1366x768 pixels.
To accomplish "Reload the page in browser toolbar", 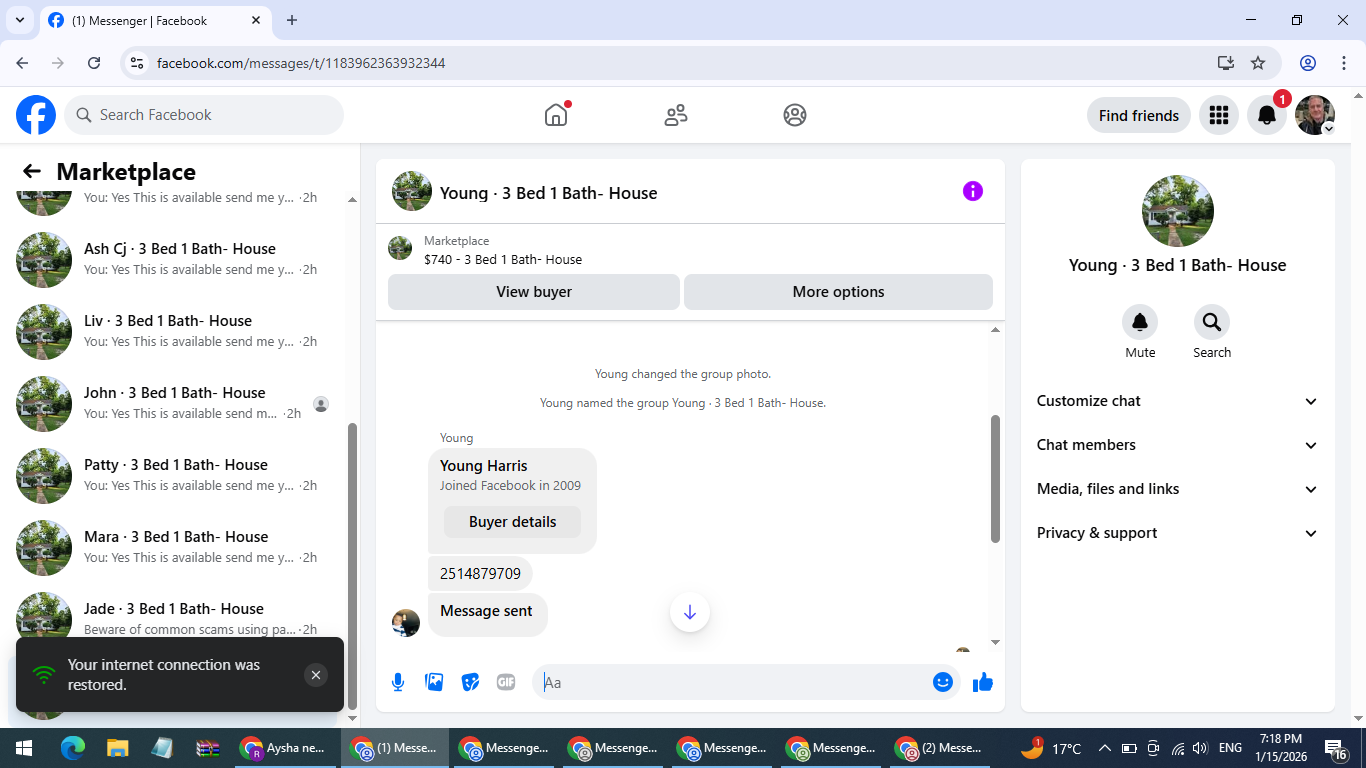I will pos(94,63).
